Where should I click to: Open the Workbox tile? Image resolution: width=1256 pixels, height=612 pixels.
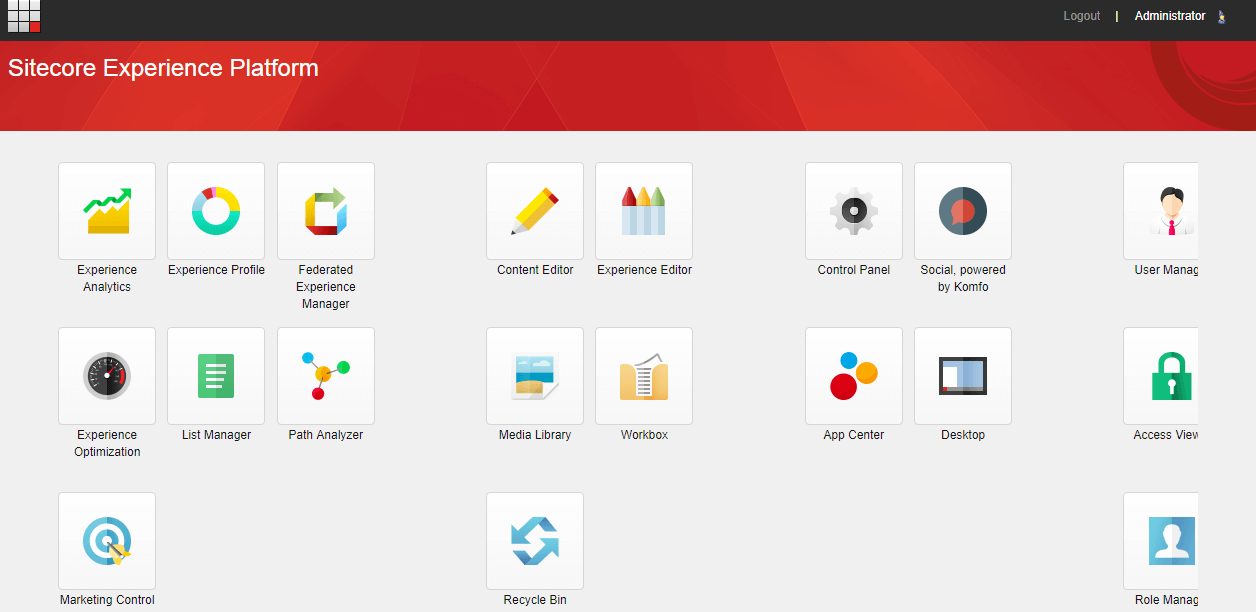[x=644, y=376]
